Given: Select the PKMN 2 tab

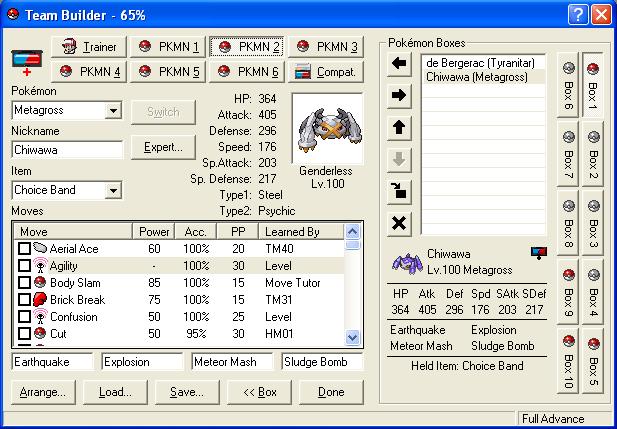Looking at the screenshot, I should tap(247, 47).
